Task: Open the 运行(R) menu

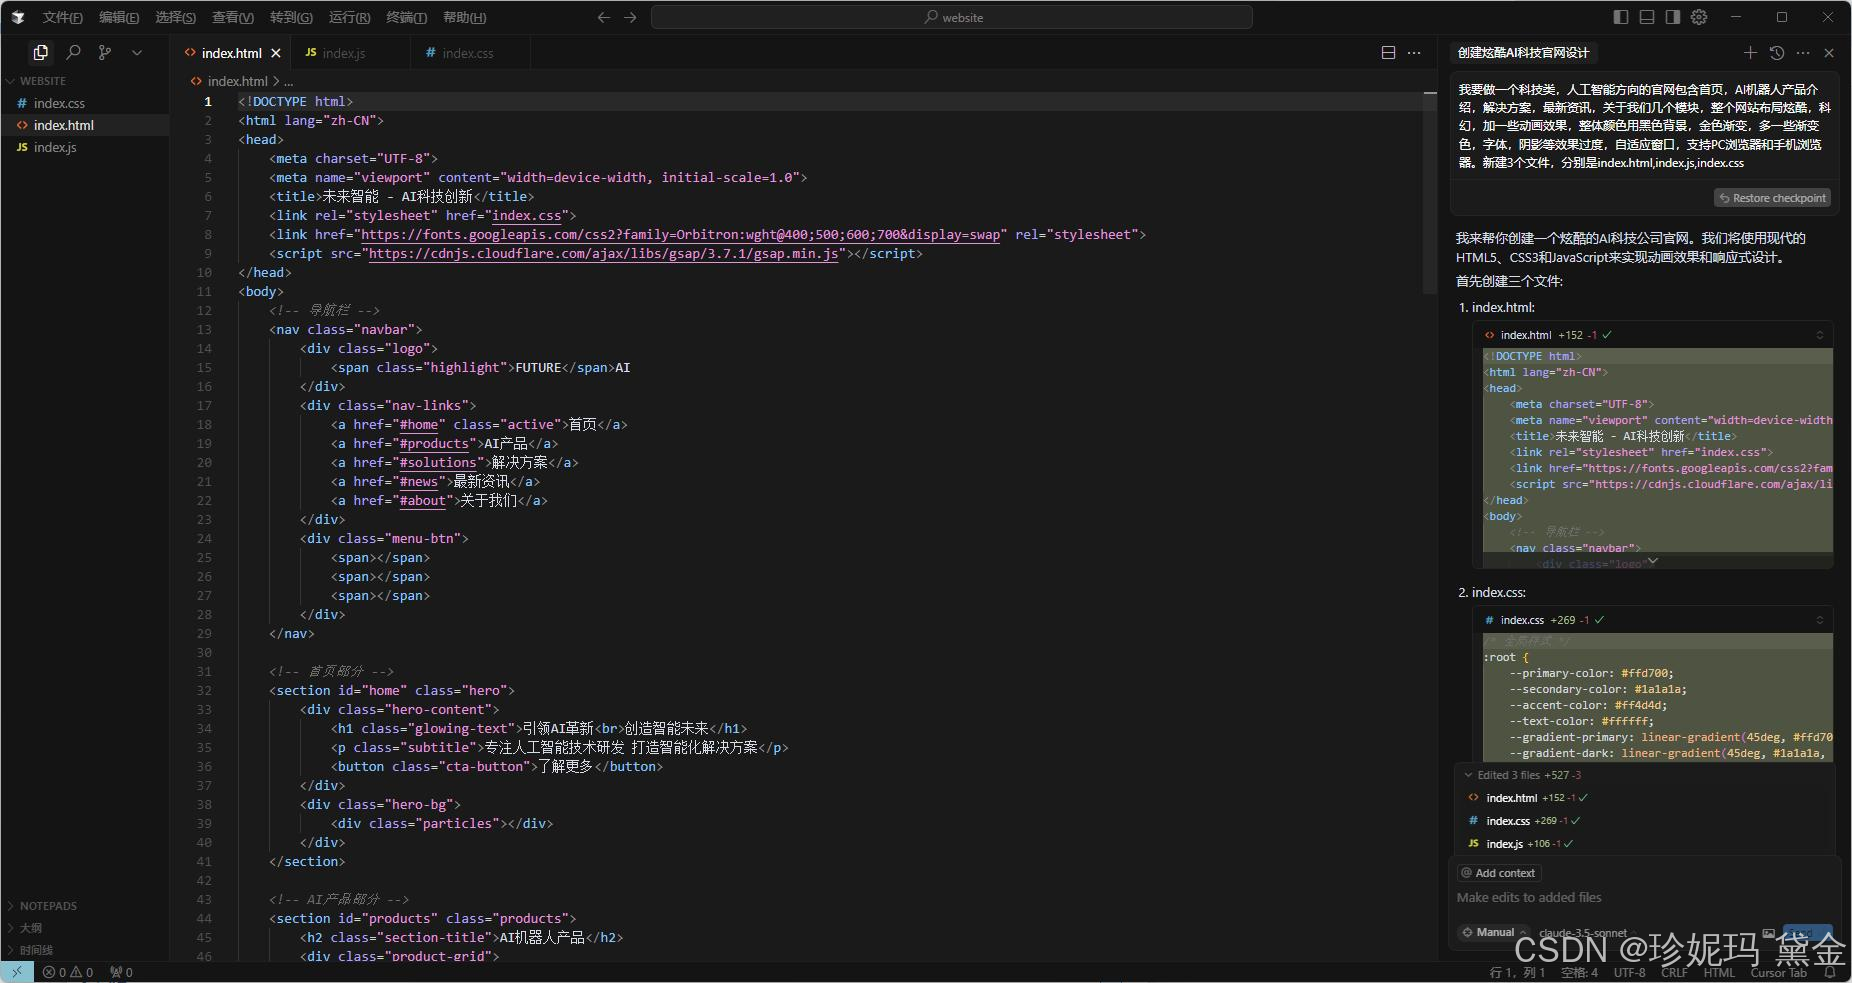Action: coord(349,17)
